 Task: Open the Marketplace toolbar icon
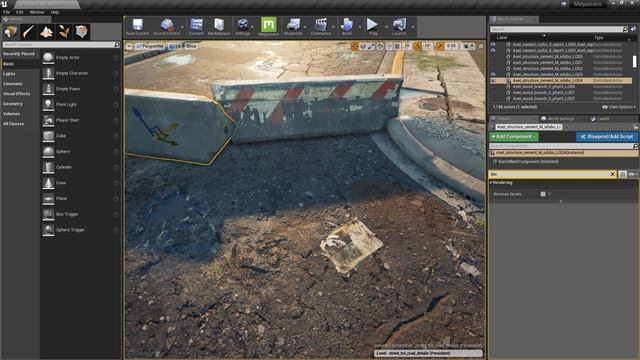pos(219,25)
